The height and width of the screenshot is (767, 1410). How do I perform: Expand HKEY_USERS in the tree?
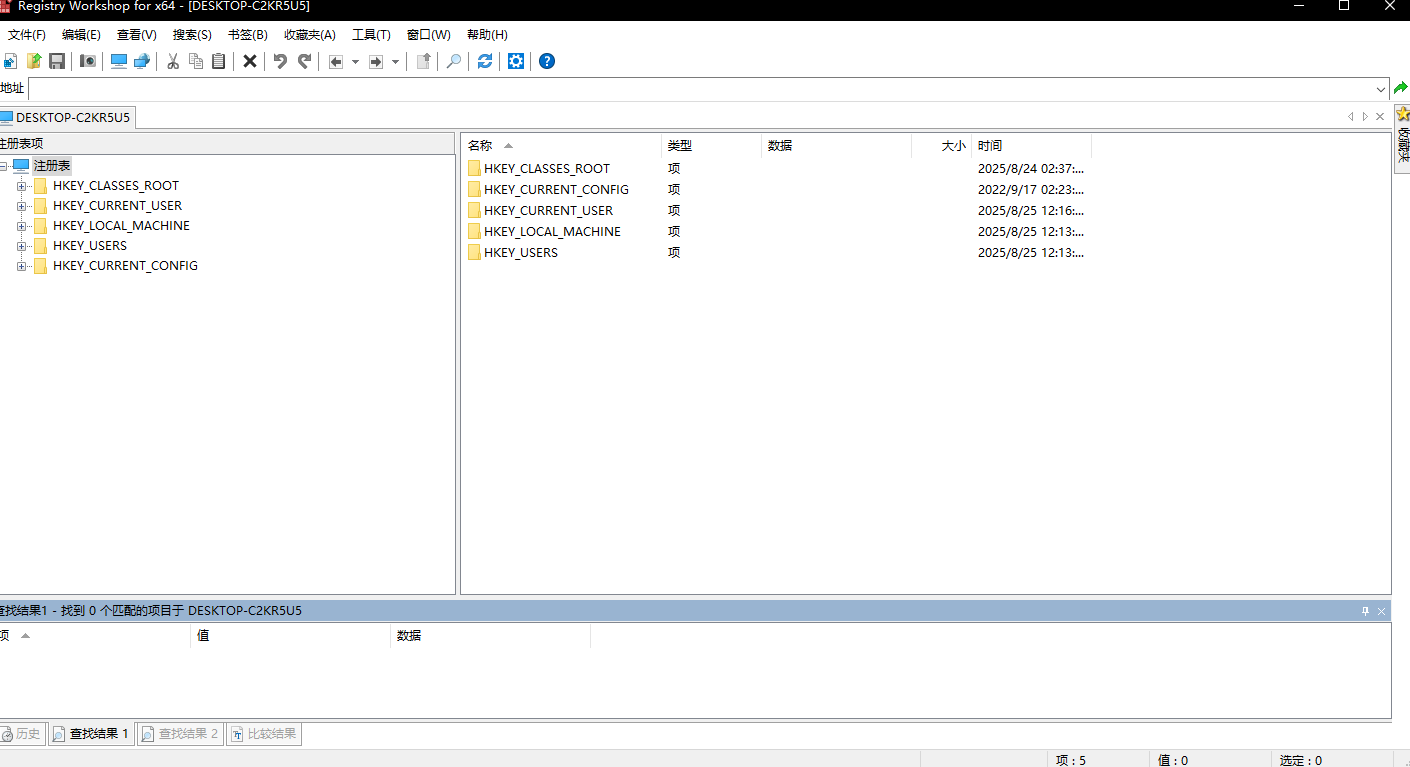click(x=22, y=246)
